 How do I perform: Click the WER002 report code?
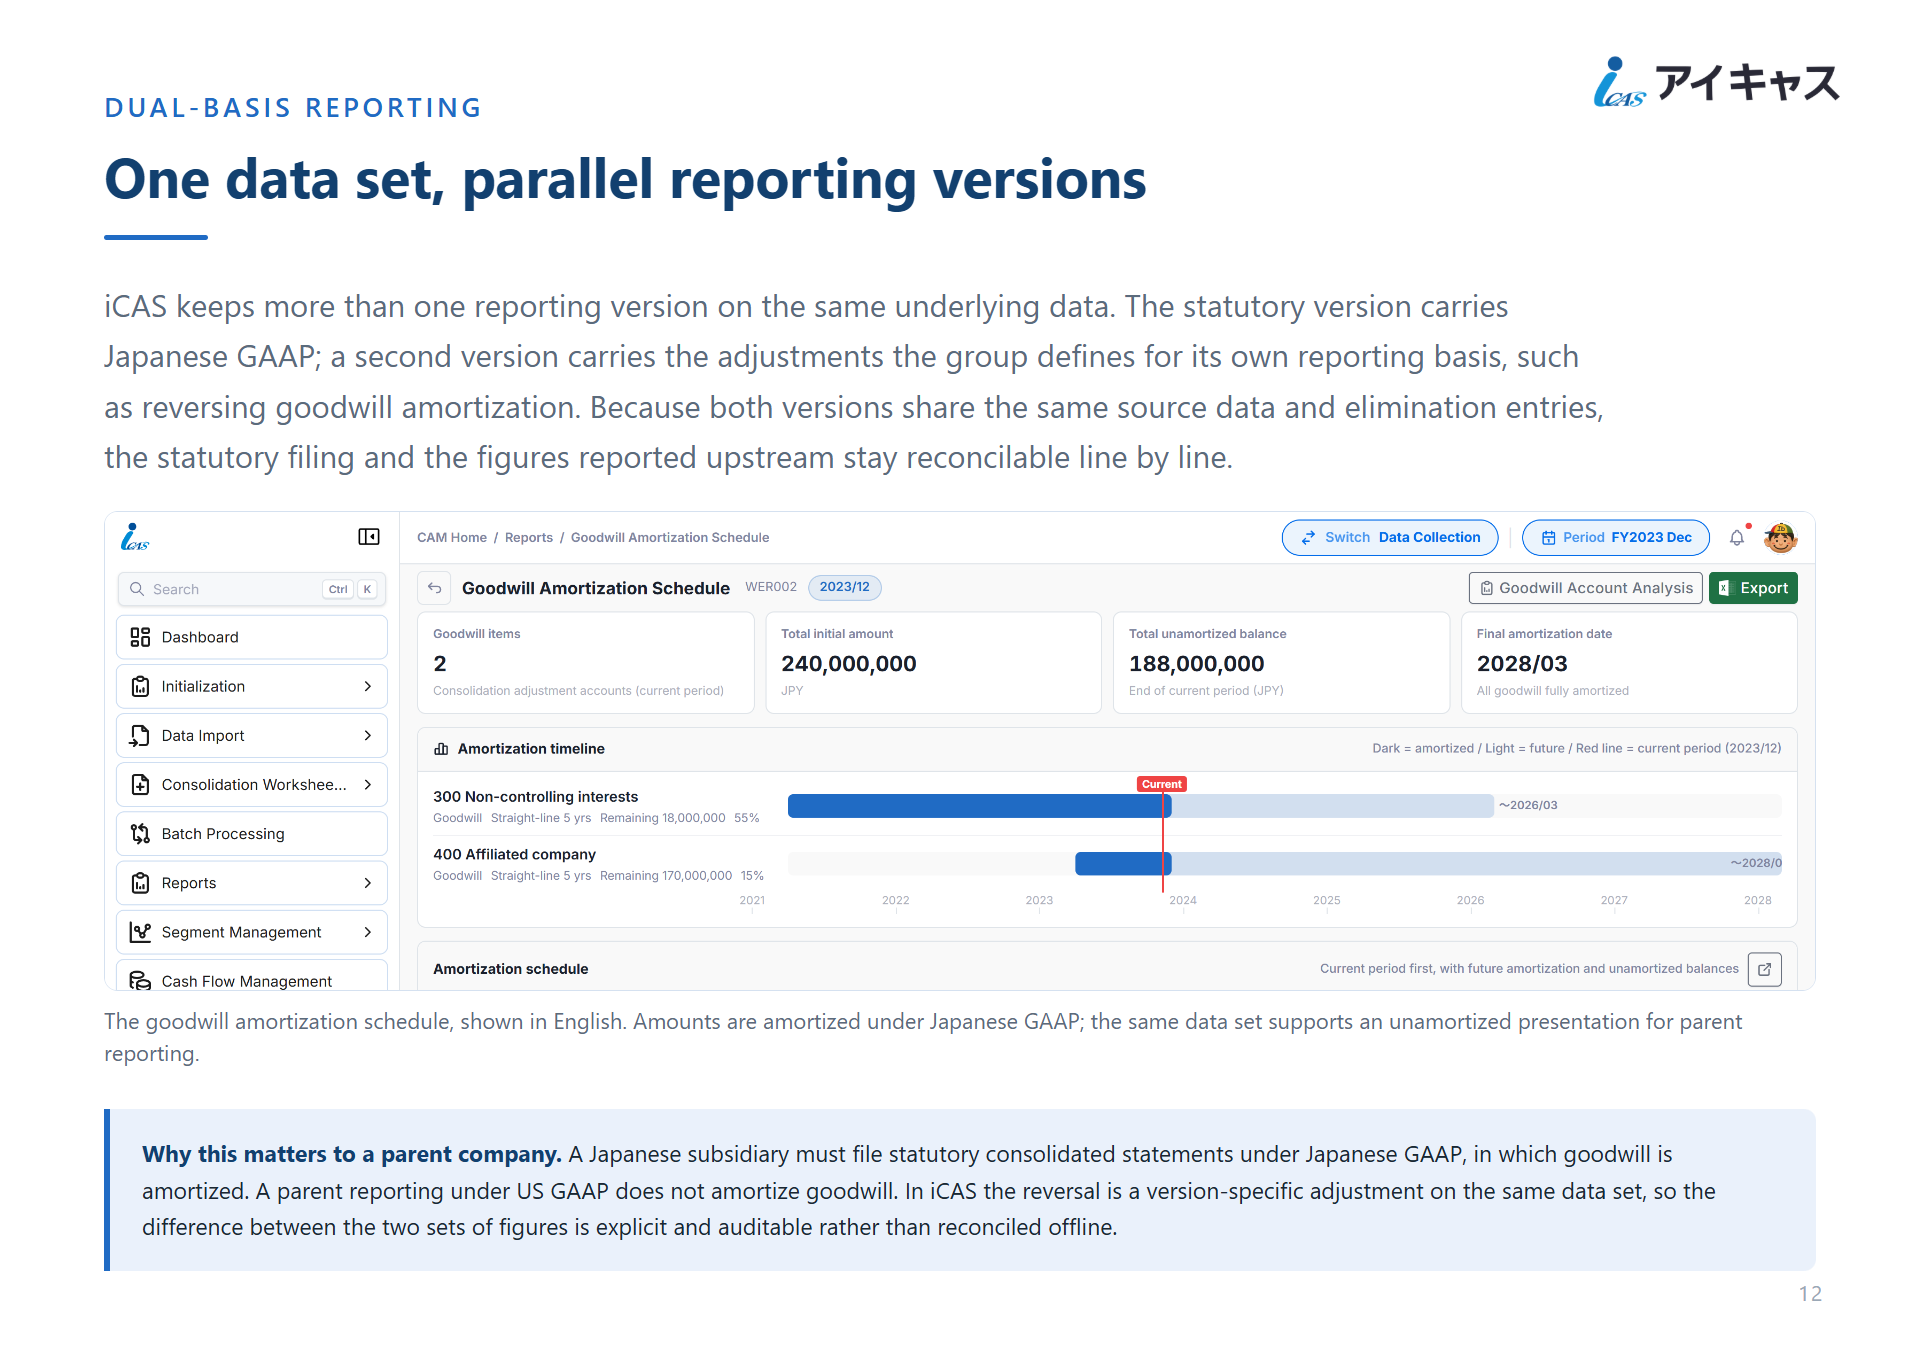click(771, 587)
